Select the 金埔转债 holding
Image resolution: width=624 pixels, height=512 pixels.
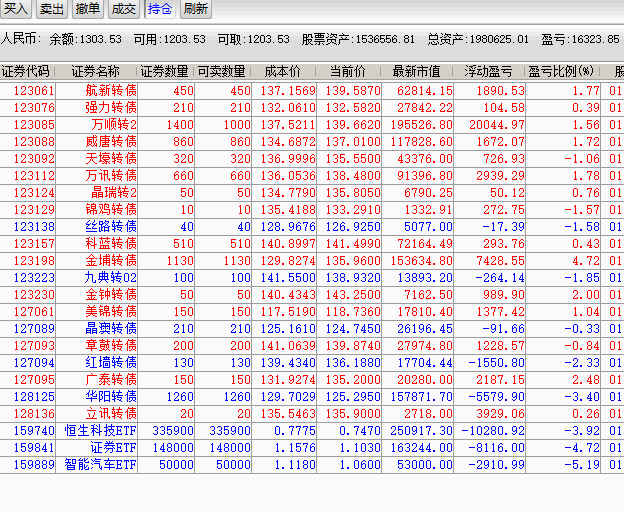111,261
